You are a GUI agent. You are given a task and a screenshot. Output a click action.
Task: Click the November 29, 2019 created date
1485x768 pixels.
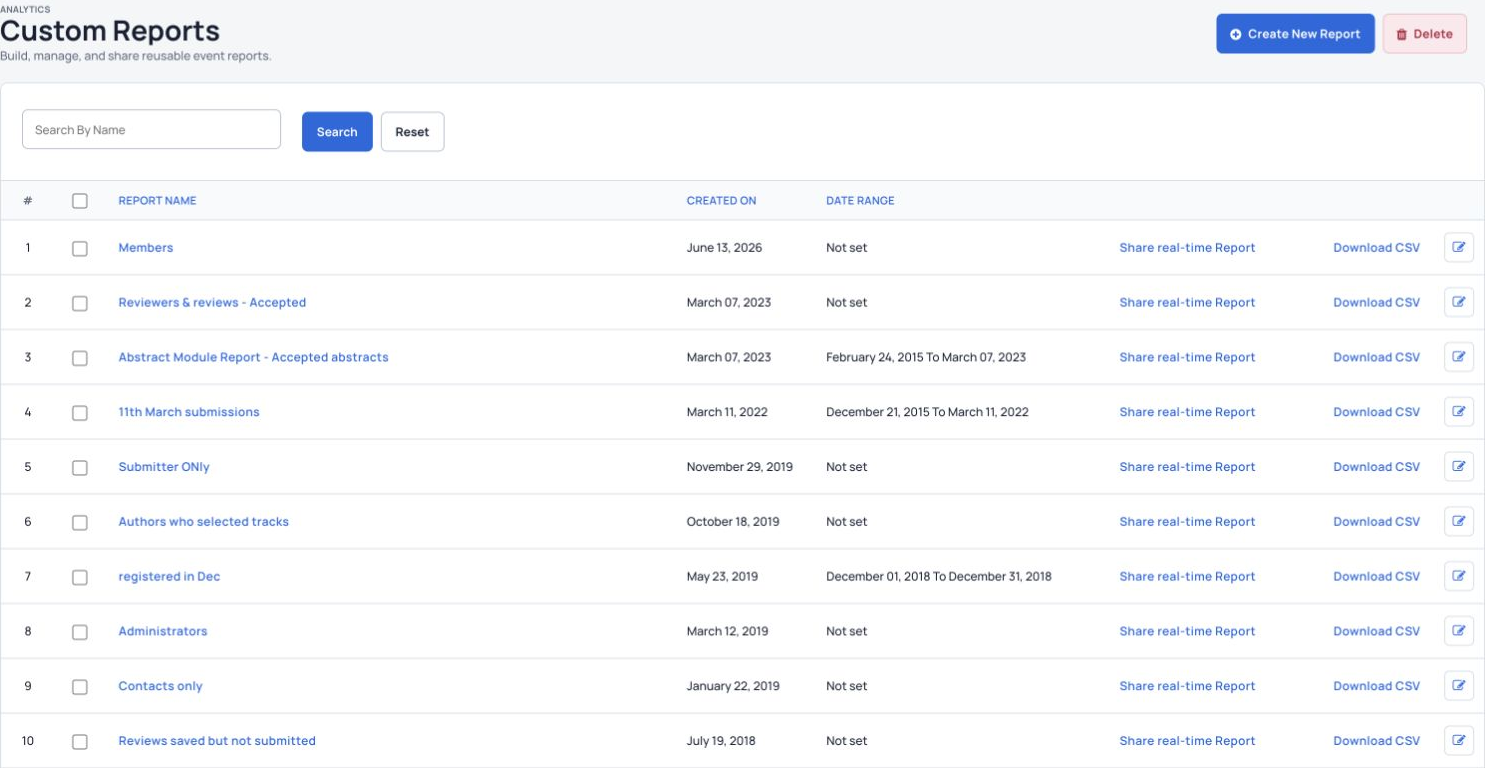pyautogui.click(x=740, y=467)
